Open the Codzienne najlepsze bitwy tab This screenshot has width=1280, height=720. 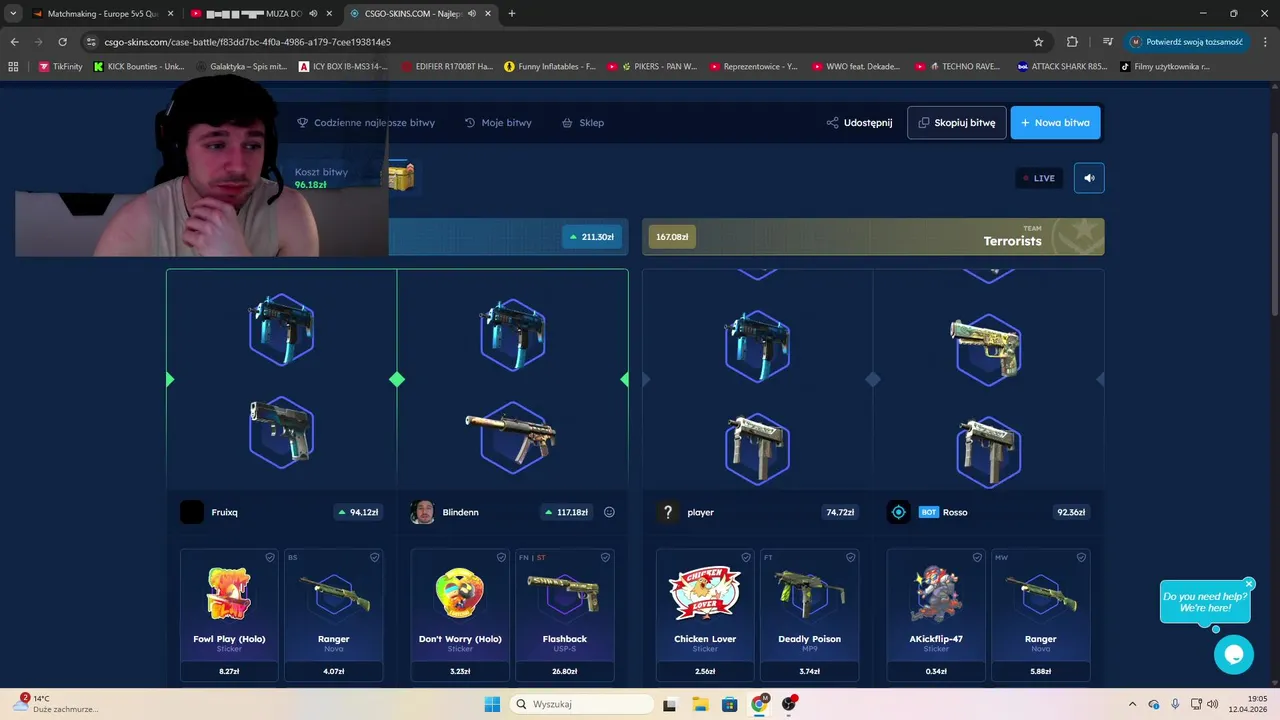(366, 123)
